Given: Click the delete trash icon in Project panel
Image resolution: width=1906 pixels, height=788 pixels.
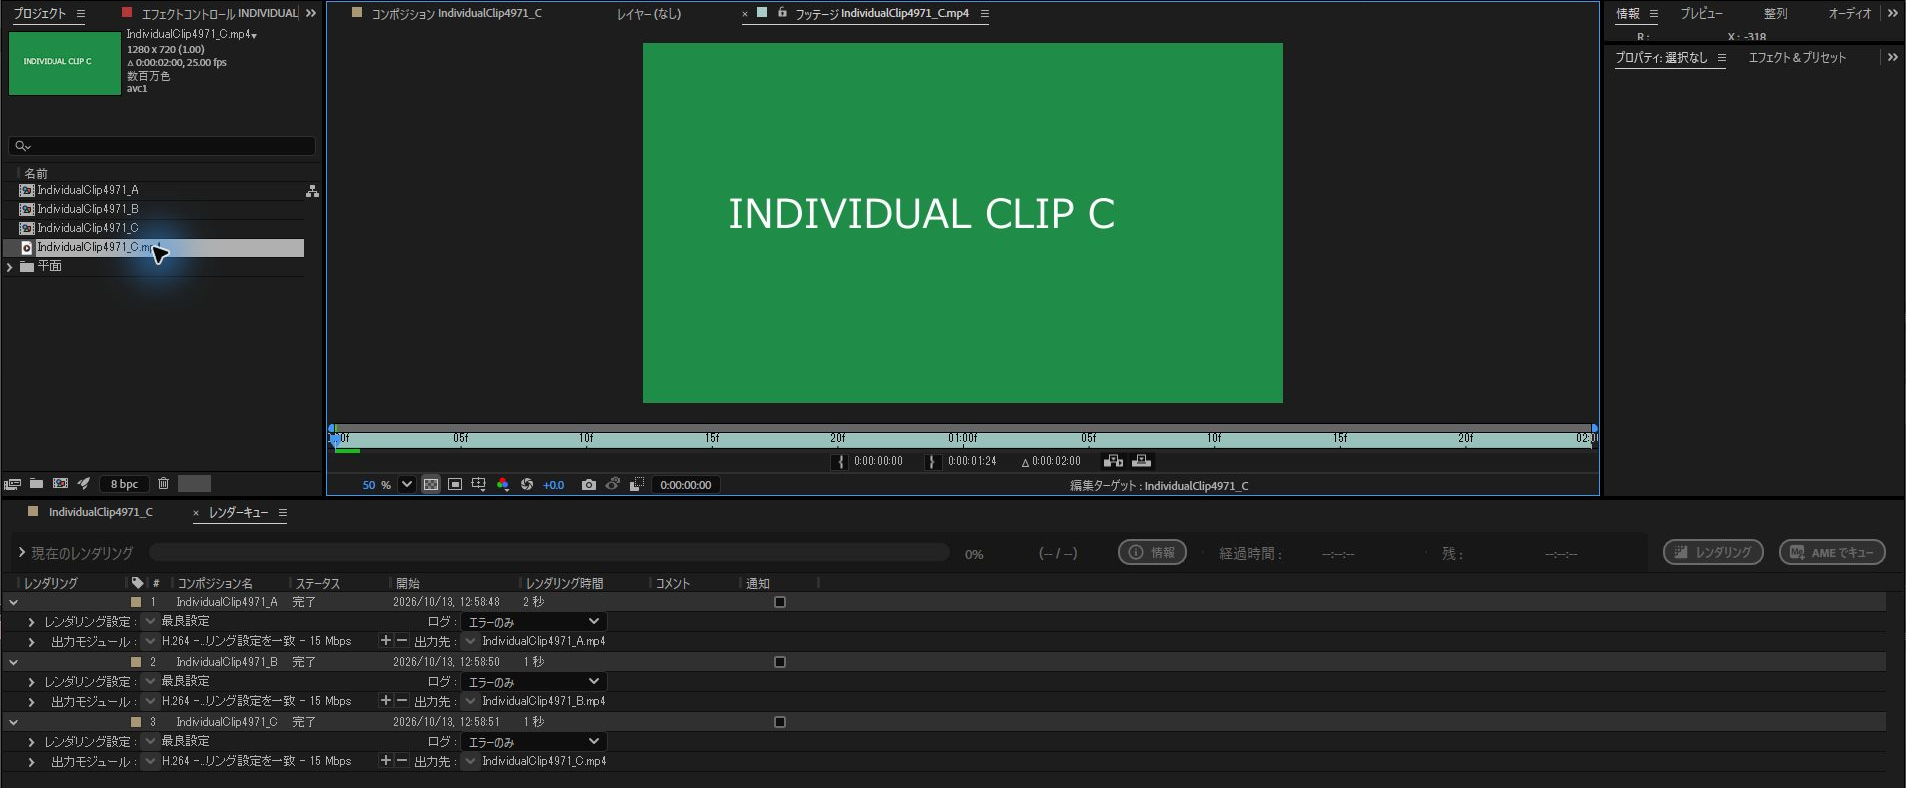Looking at the screenshot, I should tap(164, 484).
